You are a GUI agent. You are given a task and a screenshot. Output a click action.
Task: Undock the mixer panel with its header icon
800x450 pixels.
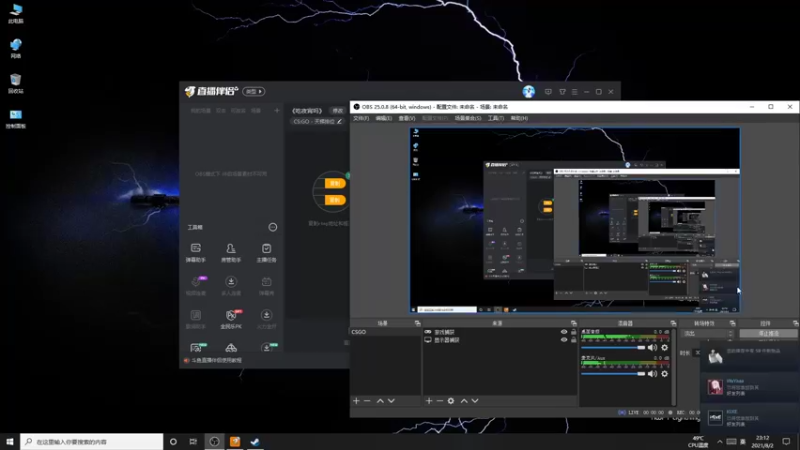pyautogui.click(x=673, y=323)
